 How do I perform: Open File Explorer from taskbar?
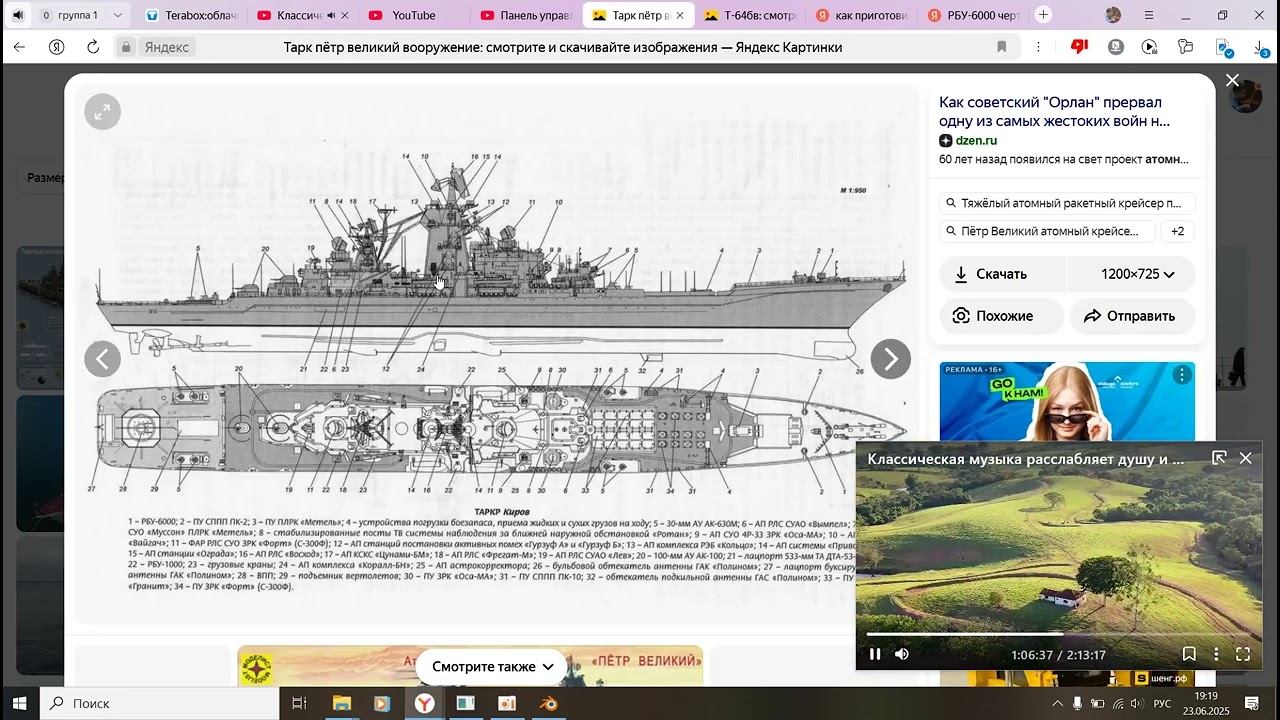click(x=341, y=703)
